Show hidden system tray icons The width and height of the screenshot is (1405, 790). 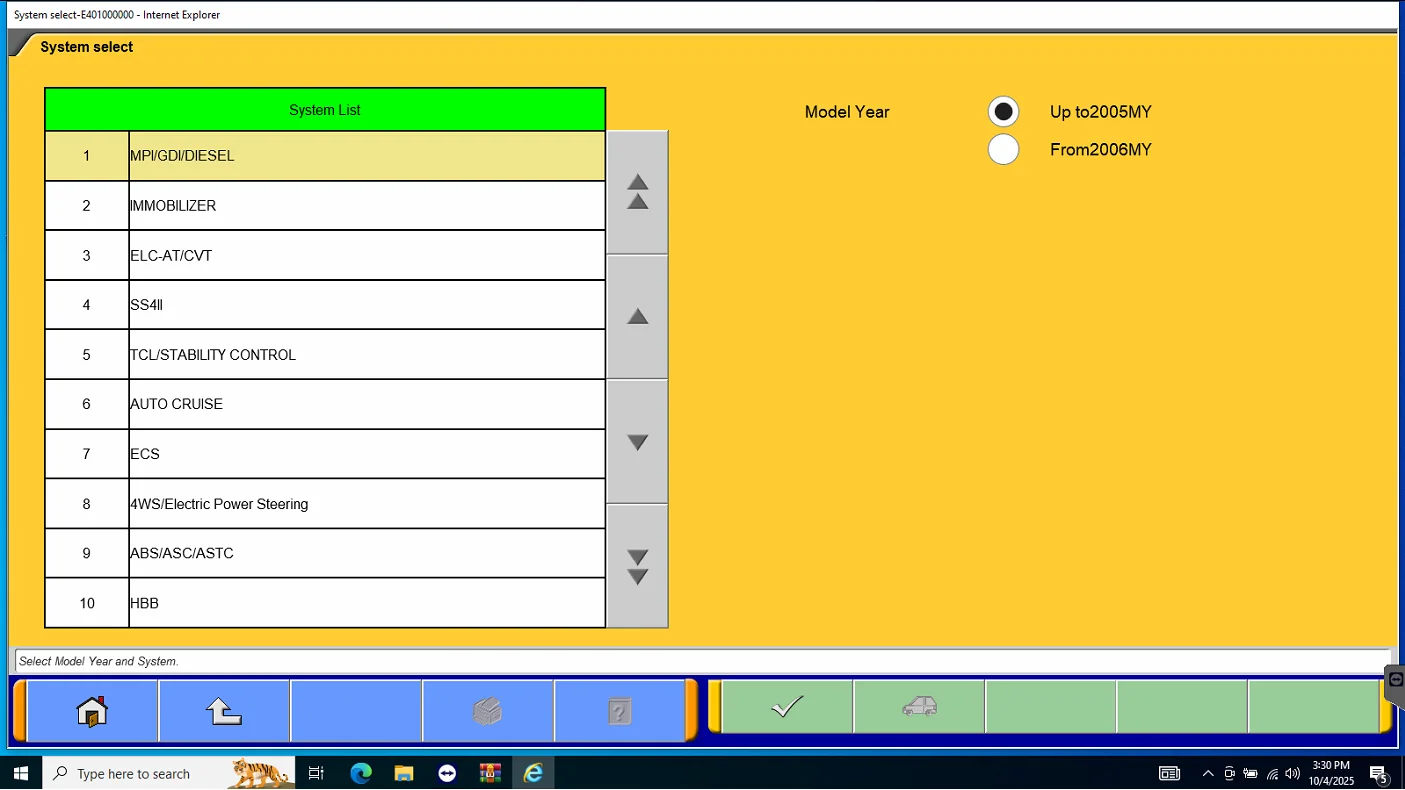[1208, 773]
